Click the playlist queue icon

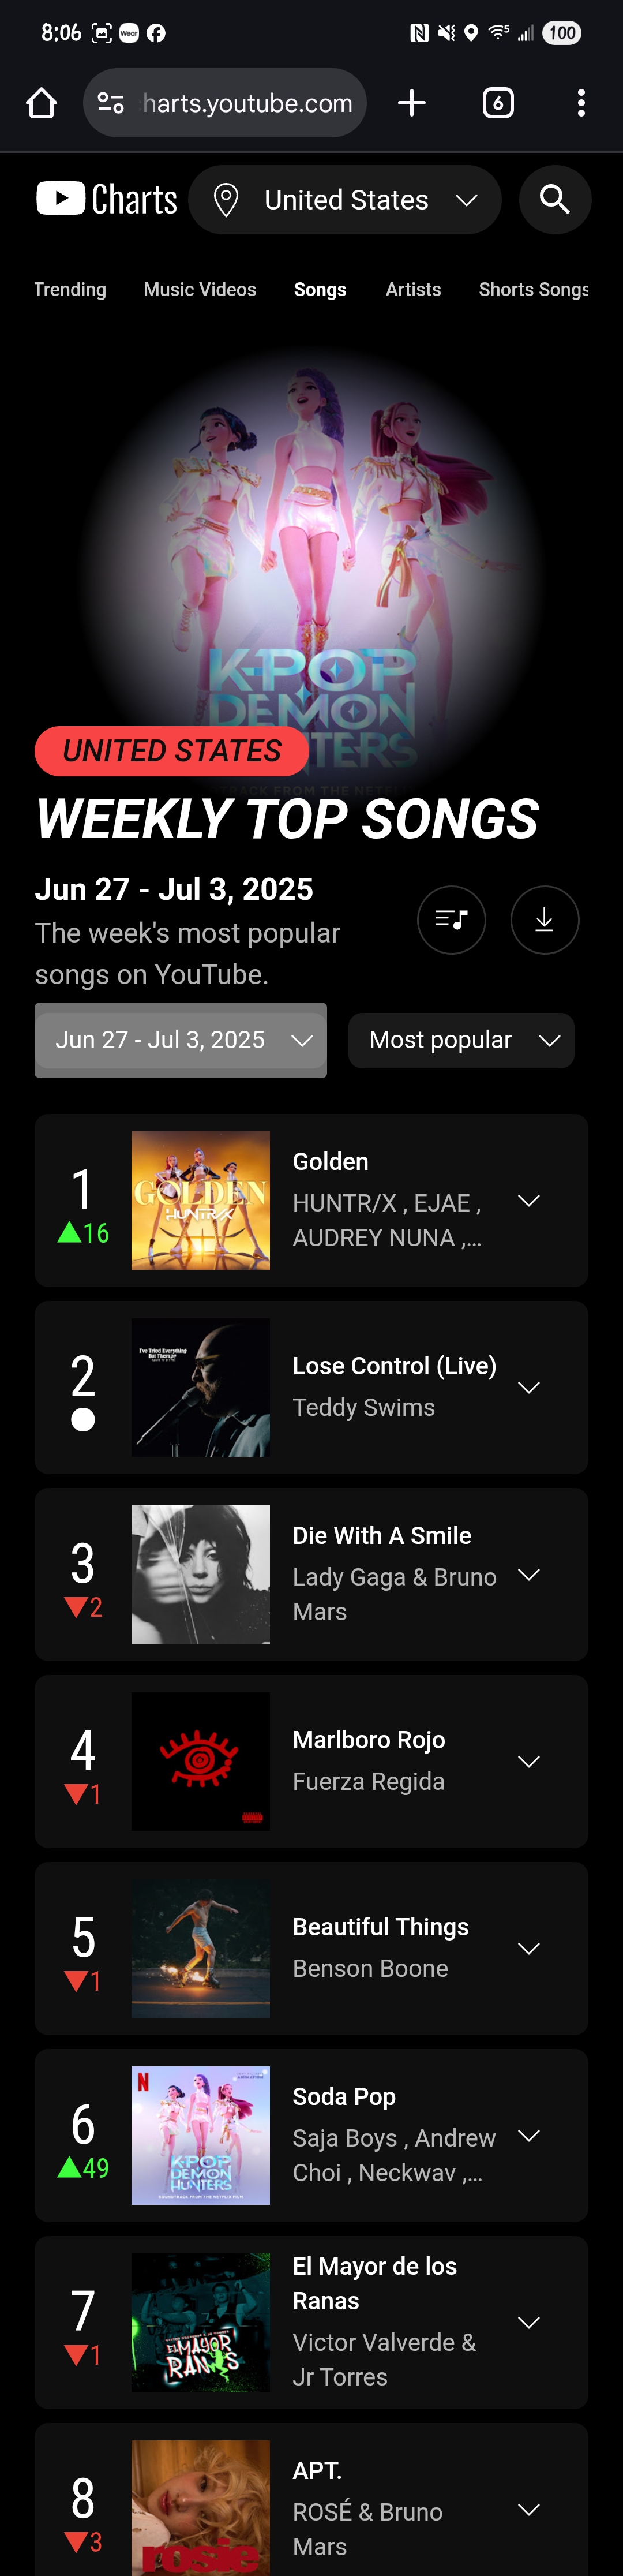451,920
